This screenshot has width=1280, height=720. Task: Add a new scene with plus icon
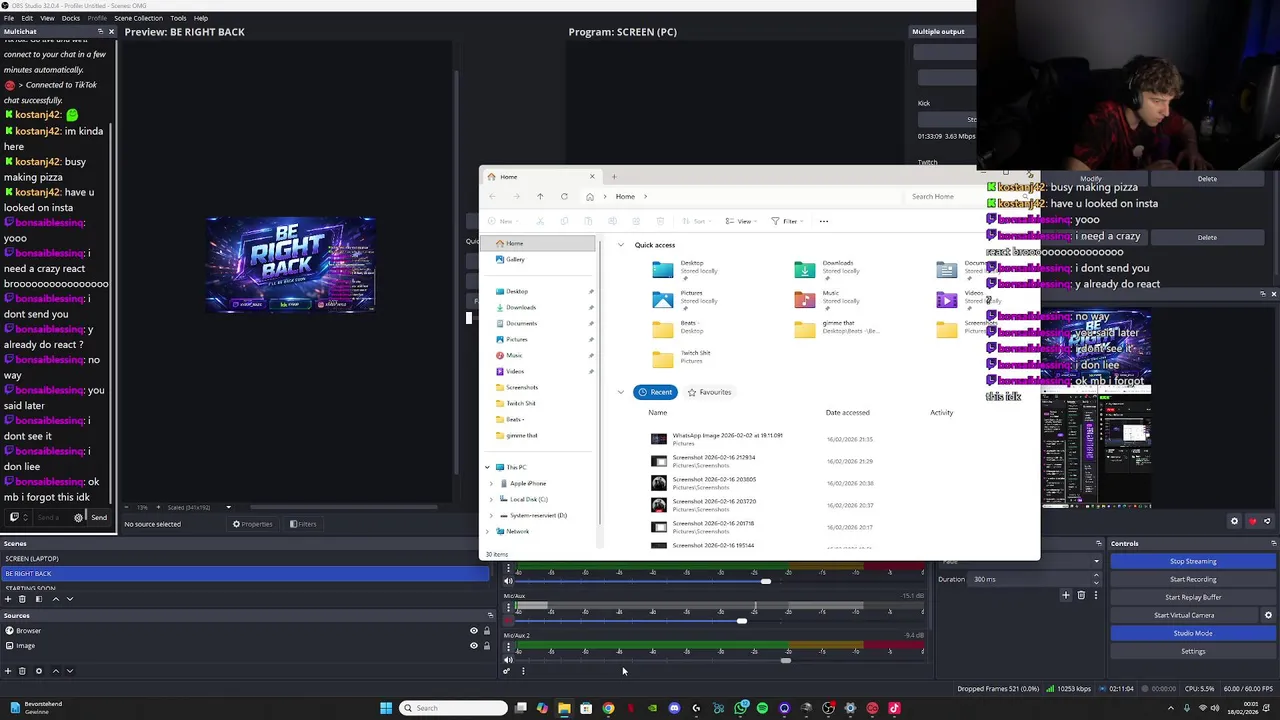click(x=8, y=599)
